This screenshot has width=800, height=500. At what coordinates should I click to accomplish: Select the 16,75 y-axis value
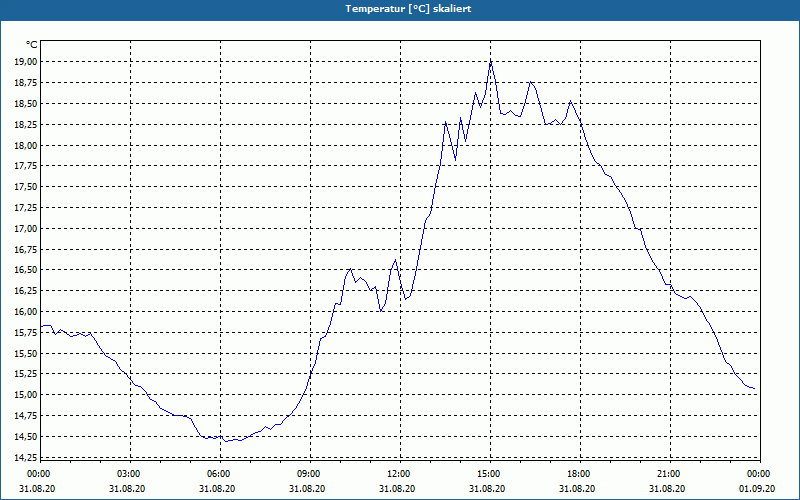[x=28, y=249]
